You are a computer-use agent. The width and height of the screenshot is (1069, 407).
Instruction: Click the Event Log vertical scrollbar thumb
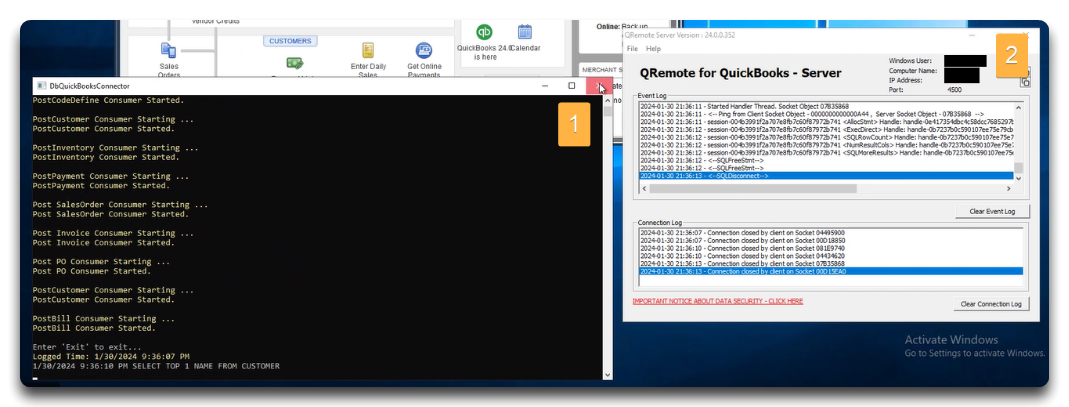tap(1019, 168)
